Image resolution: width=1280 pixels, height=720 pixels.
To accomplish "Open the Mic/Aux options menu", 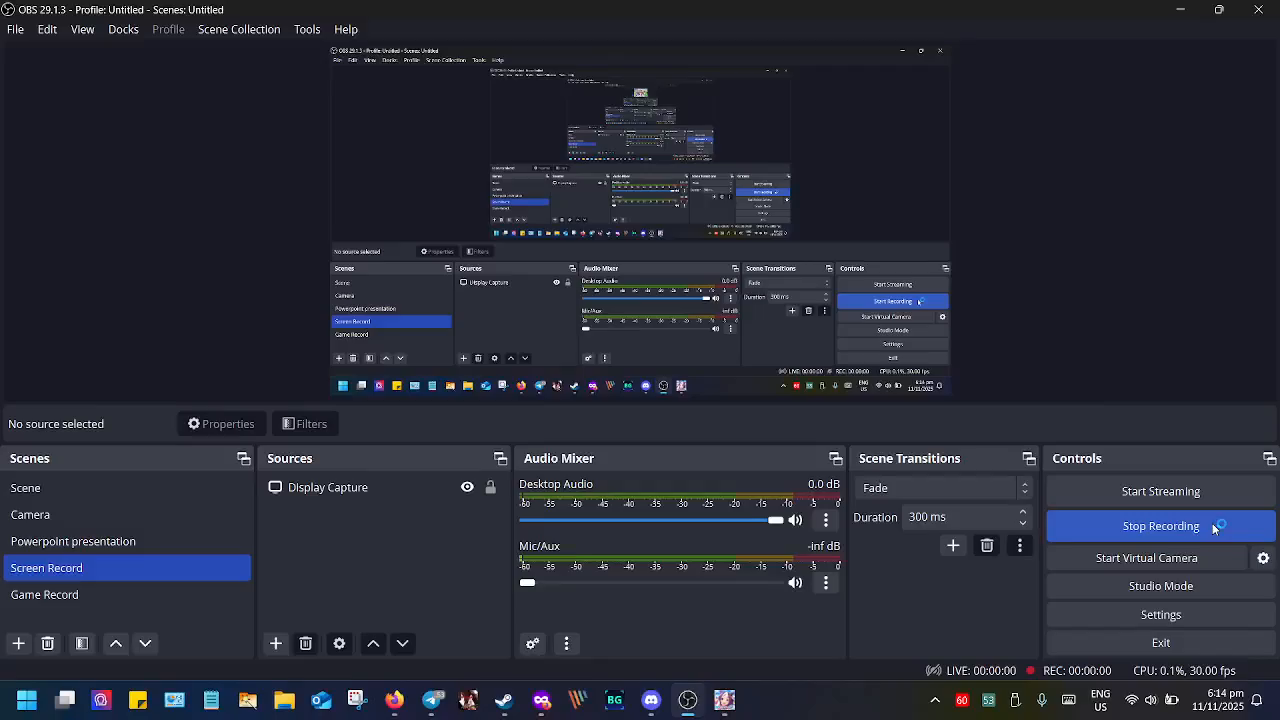I will point(826,583).
